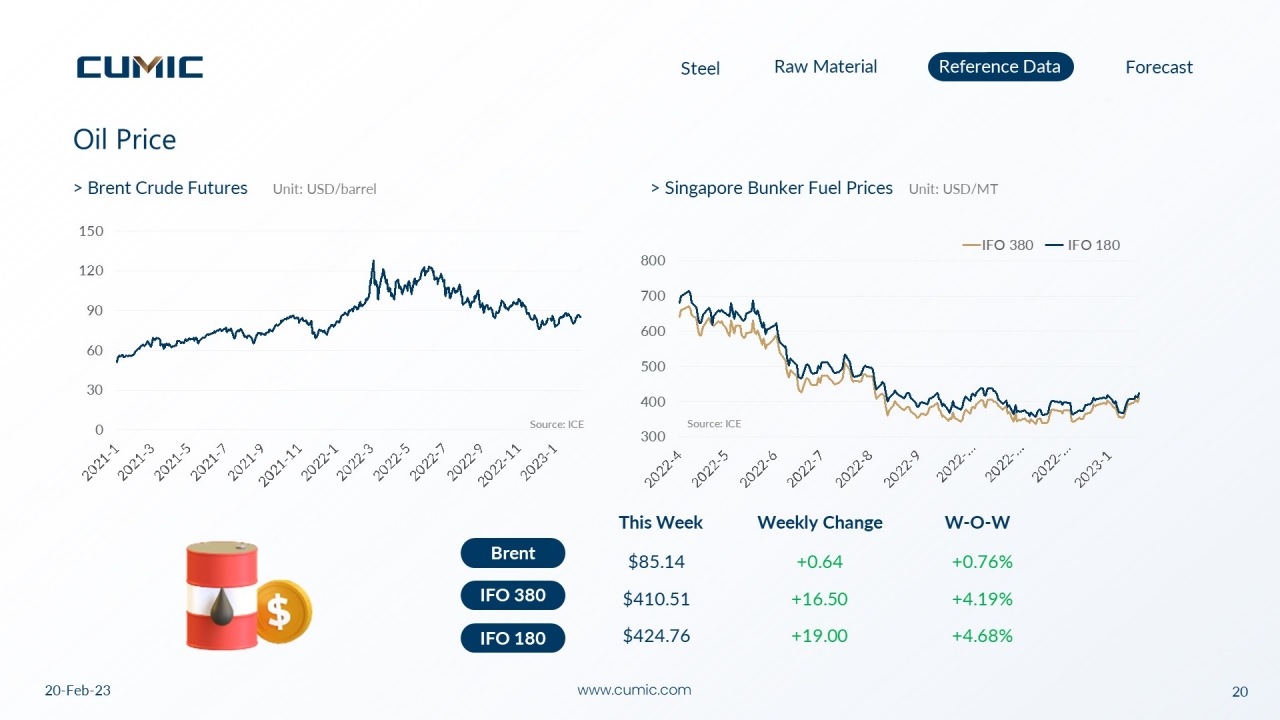
Task: Select the IFO 180 legend marker
Action: (1054, 245)
